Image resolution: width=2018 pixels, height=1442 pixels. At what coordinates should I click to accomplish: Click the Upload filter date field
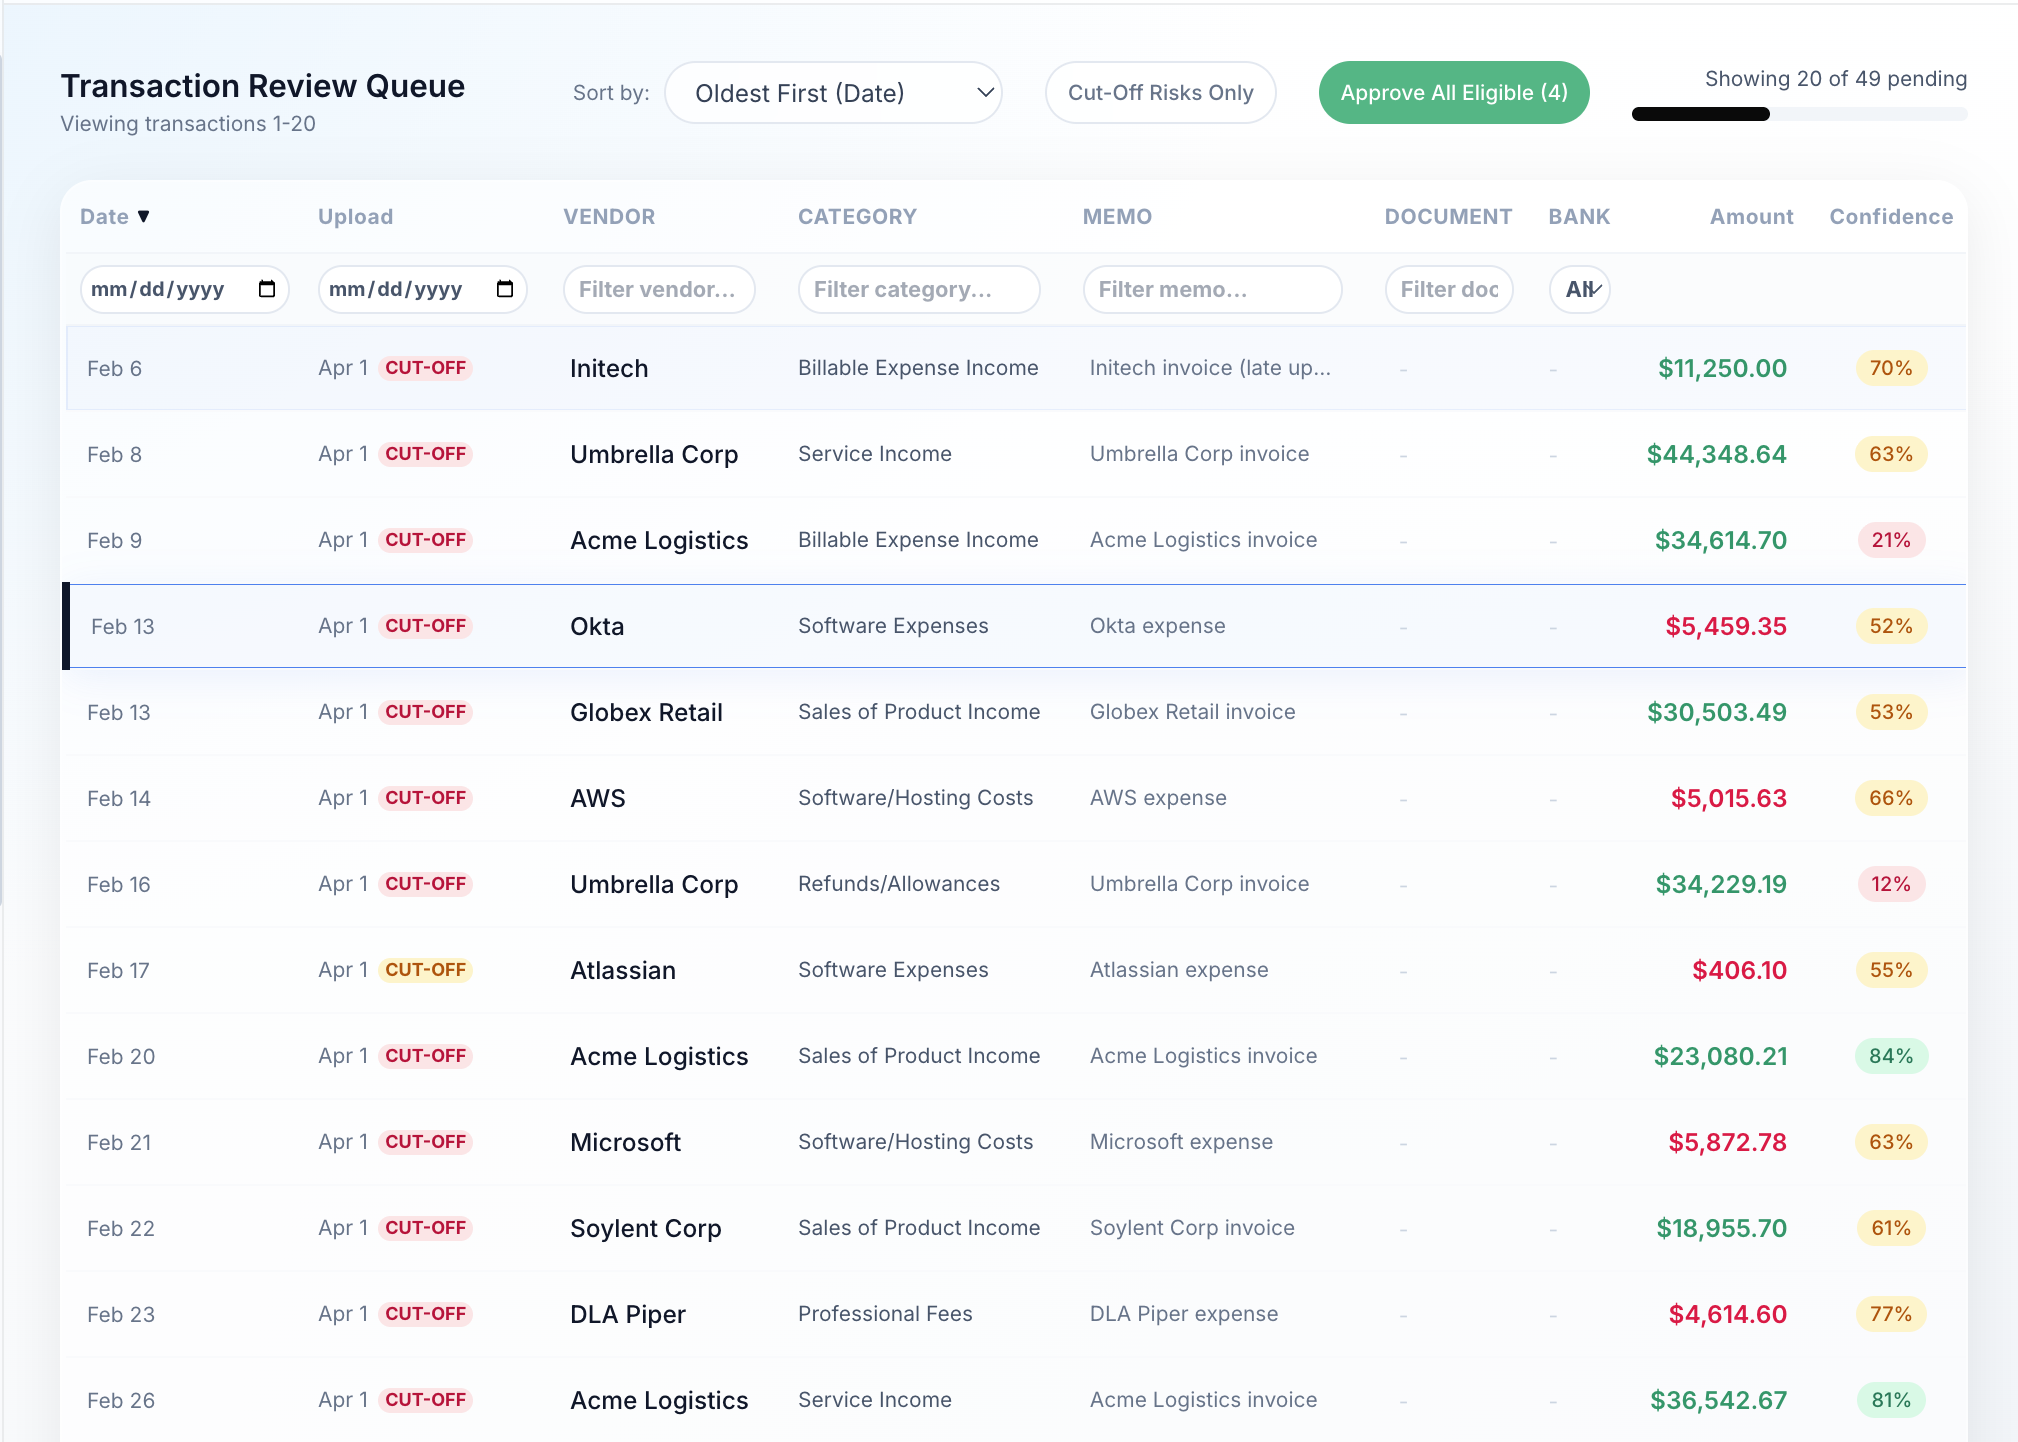(422, 289)
